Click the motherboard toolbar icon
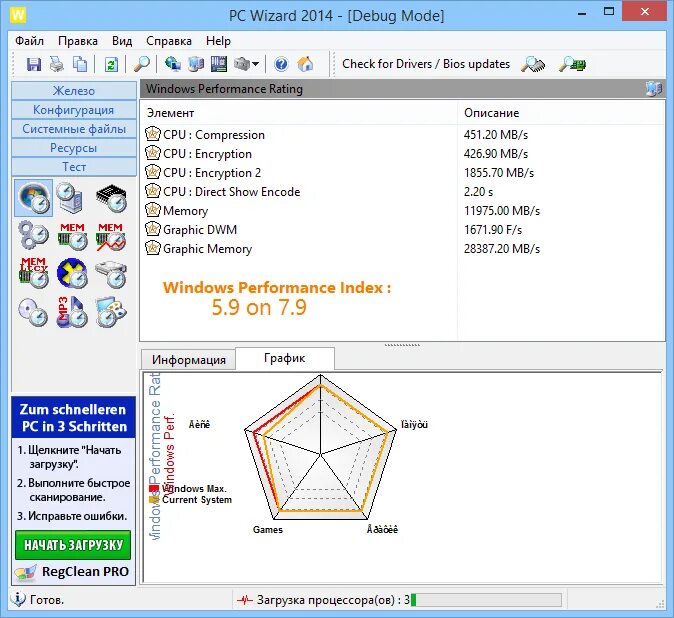This screenshot has height=618, width=674. [x=219, y=64]
